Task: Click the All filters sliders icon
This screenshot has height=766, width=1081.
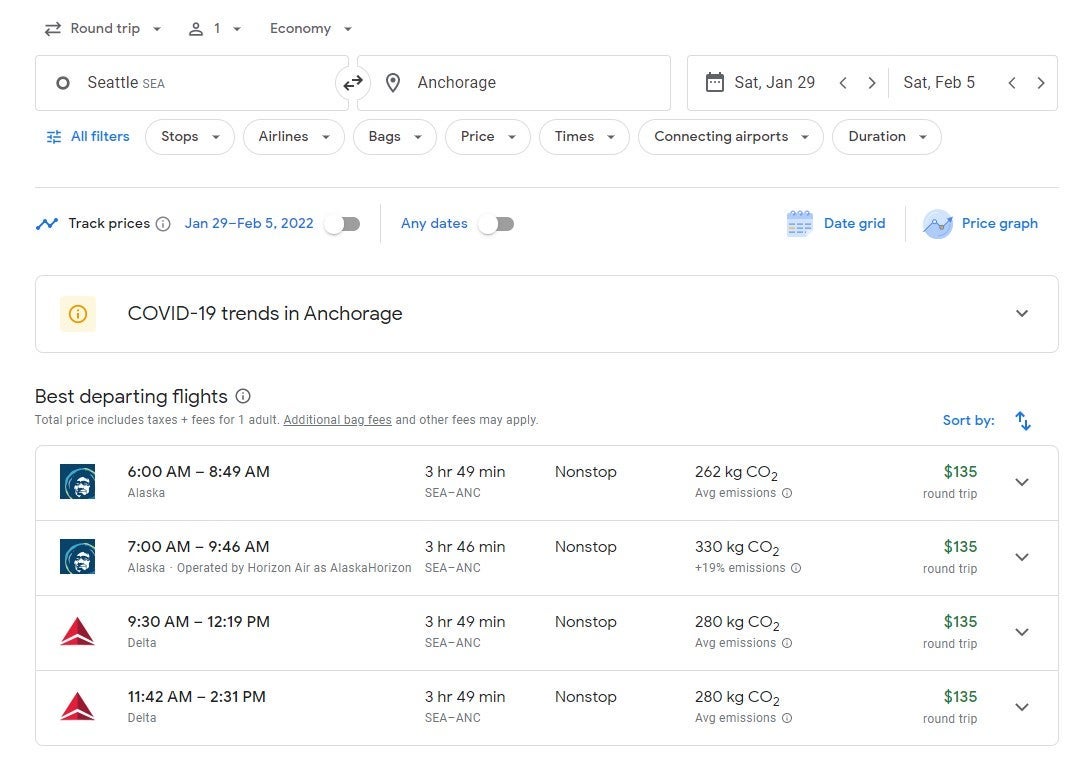Action: click(54, 137)
